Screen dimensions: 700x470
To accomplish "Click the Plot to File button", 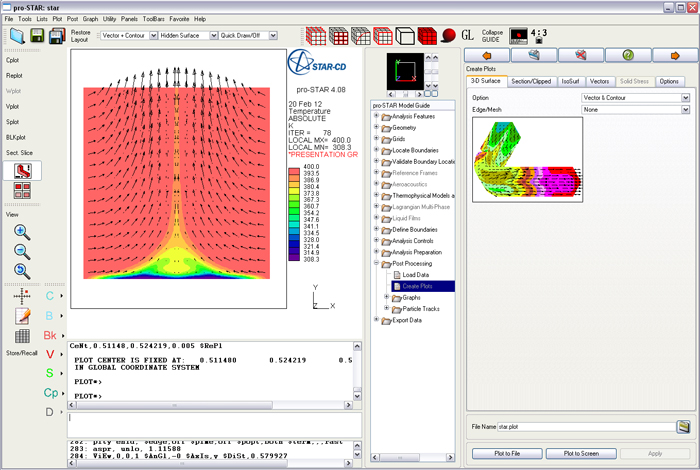I will pyautogui.click(x=507, y=453).
